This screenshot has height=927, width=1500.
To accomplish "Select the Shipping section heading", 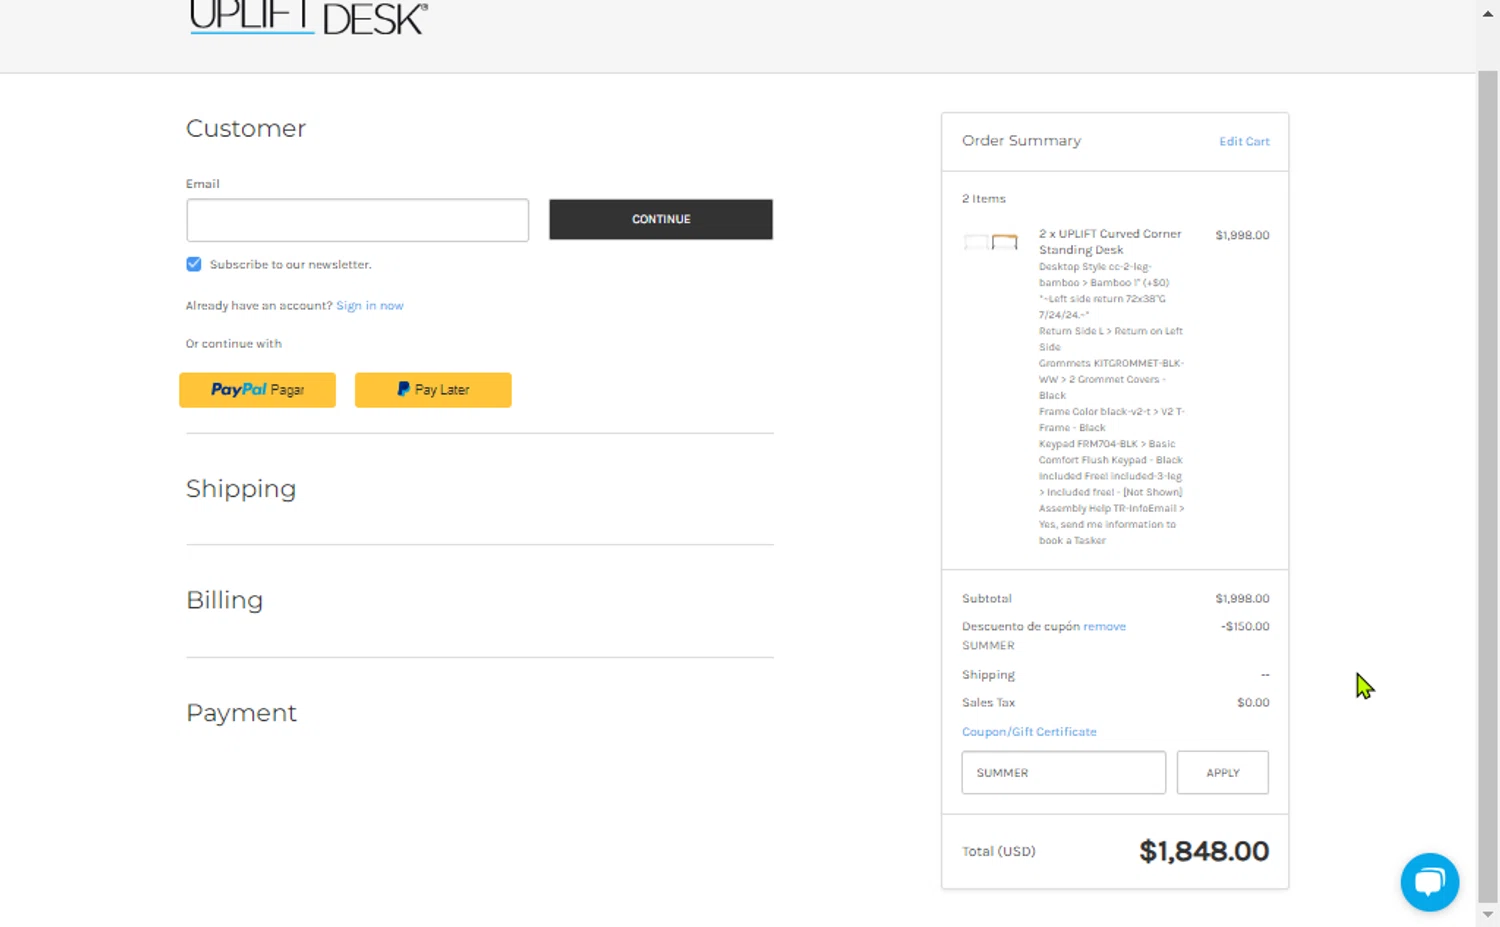I will tap(241, 489).
